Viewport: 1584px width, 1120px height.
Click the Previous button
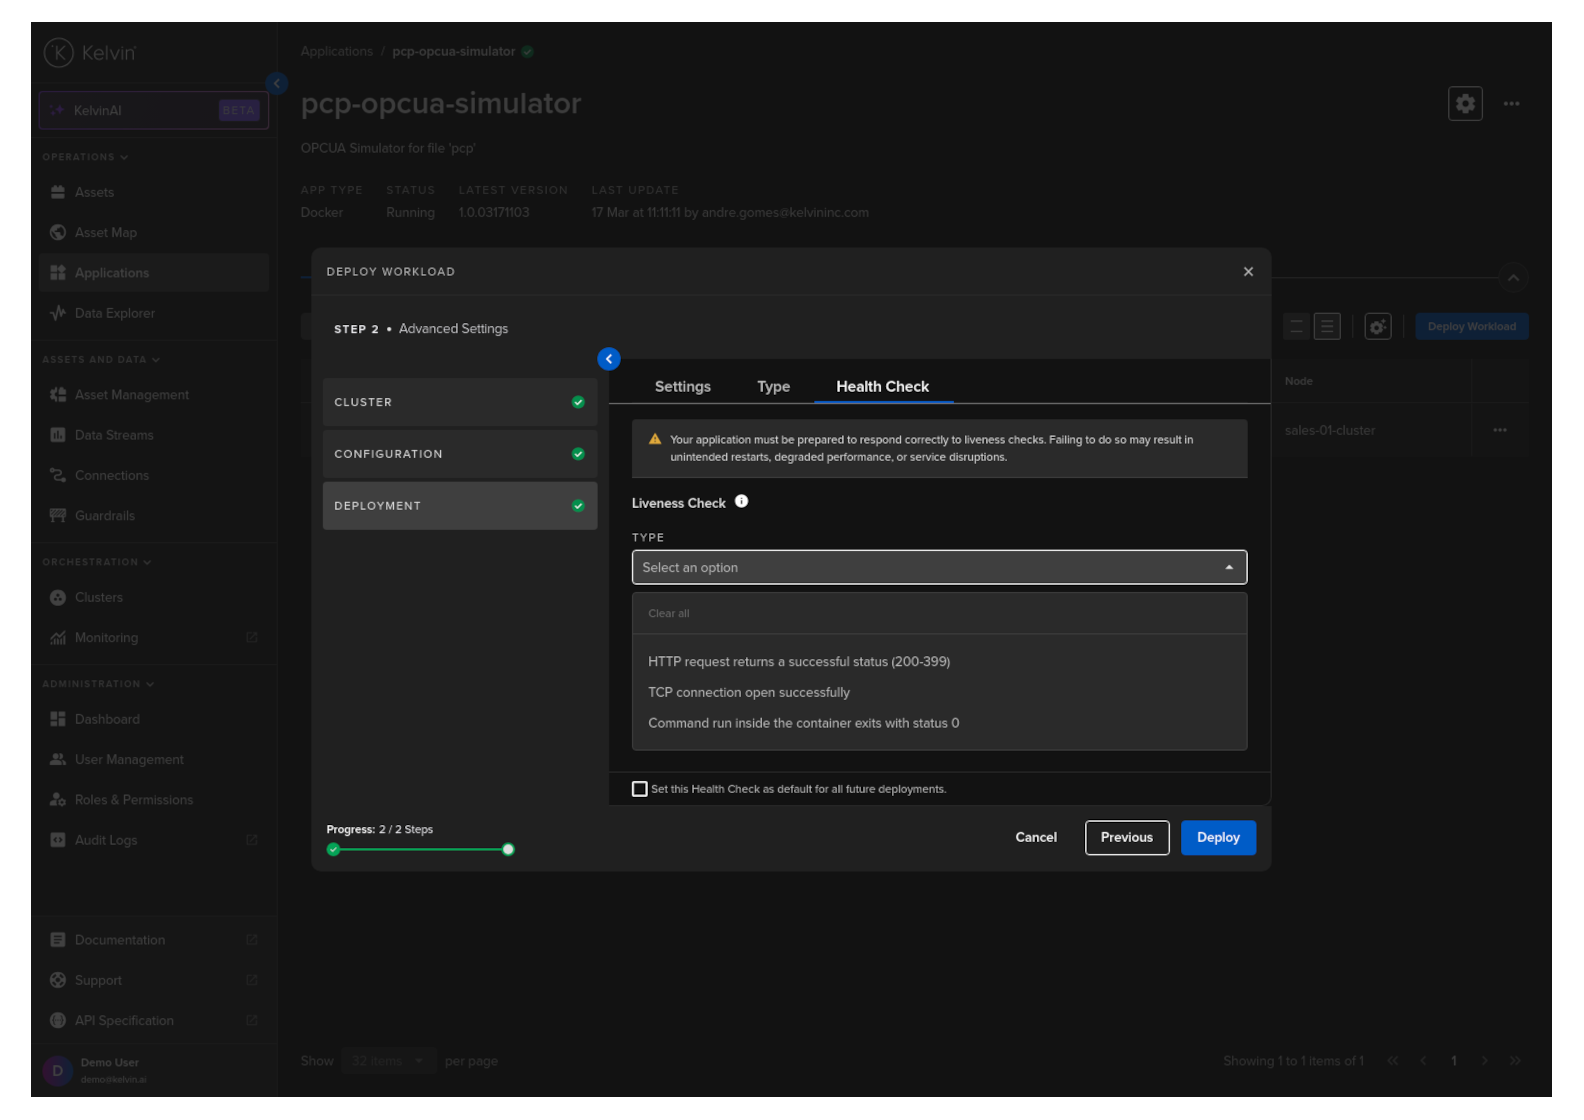[x=1126, y=838]
